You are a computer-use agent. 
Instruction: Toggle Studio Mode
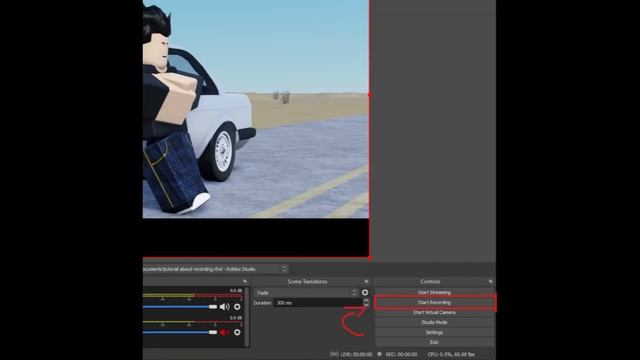(x=434, y=322)
